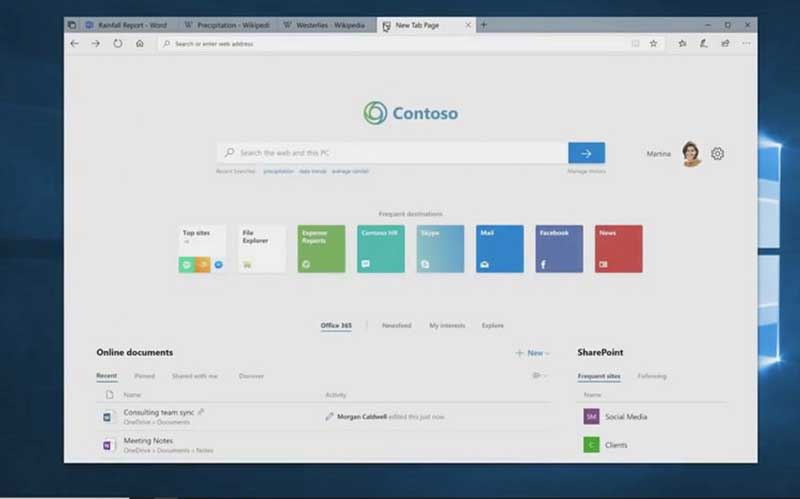Screen dimensions: 800x499
Task: Select SharePoint Following tab
Action: click(x=652, y=377)
